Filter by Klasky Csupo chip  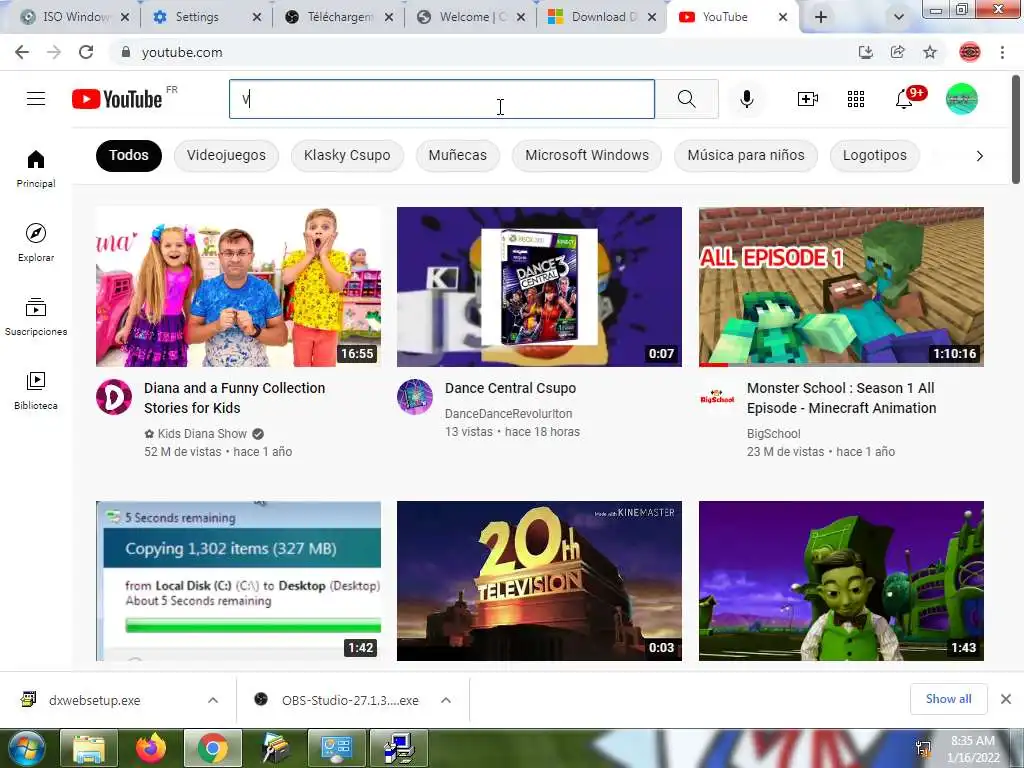click(347, 155)
